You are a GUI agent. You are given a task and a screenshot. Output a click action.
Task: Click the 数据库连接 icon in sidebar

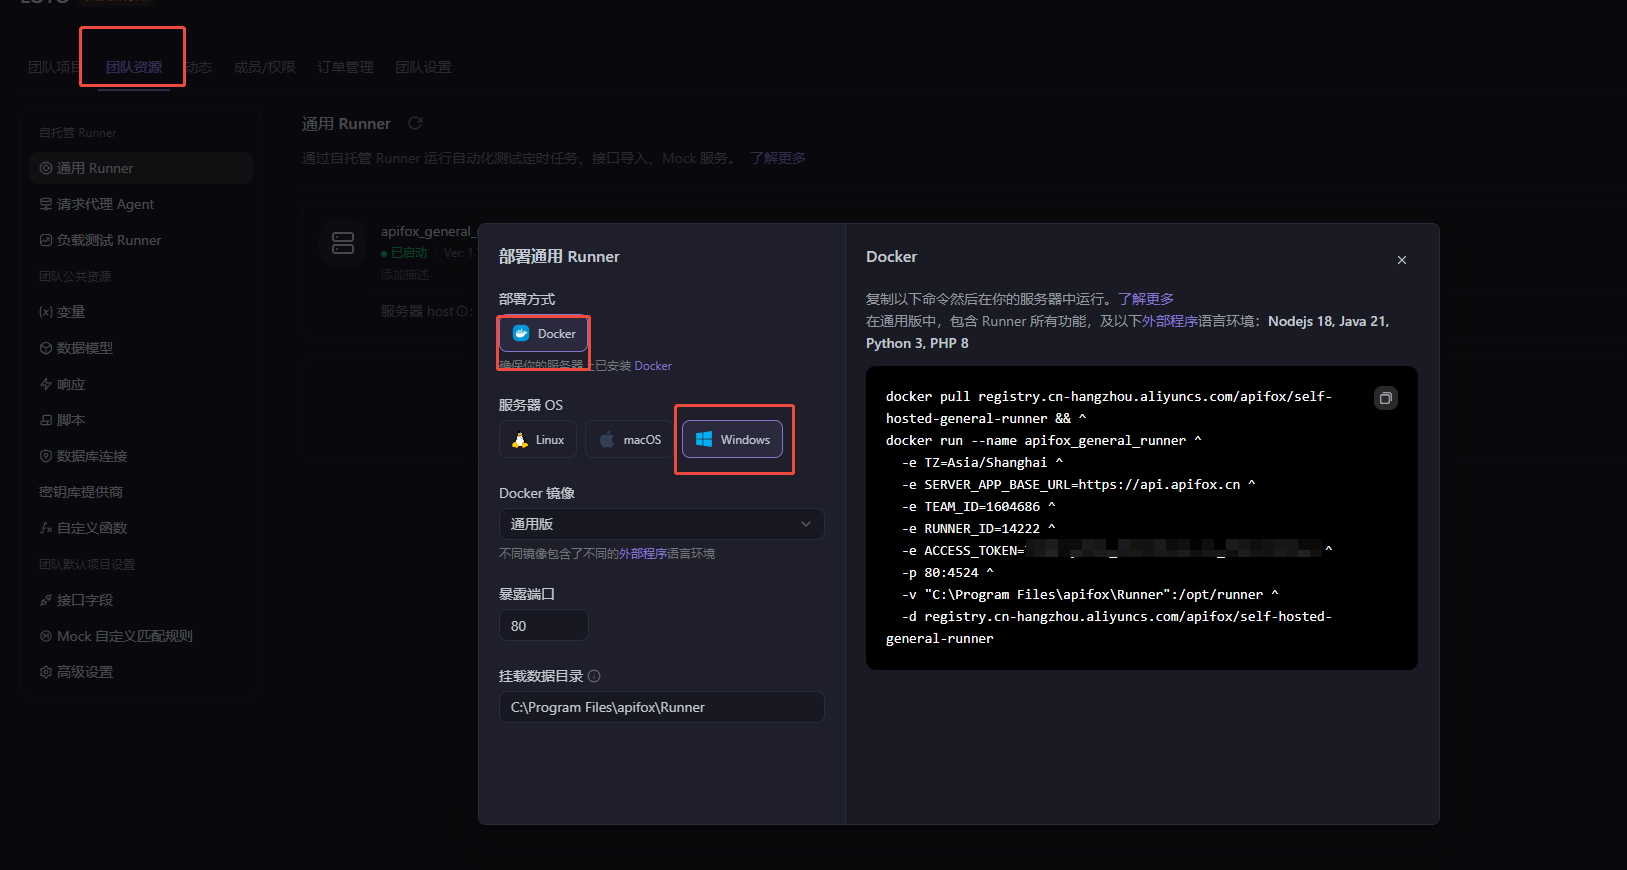(46, 456)
